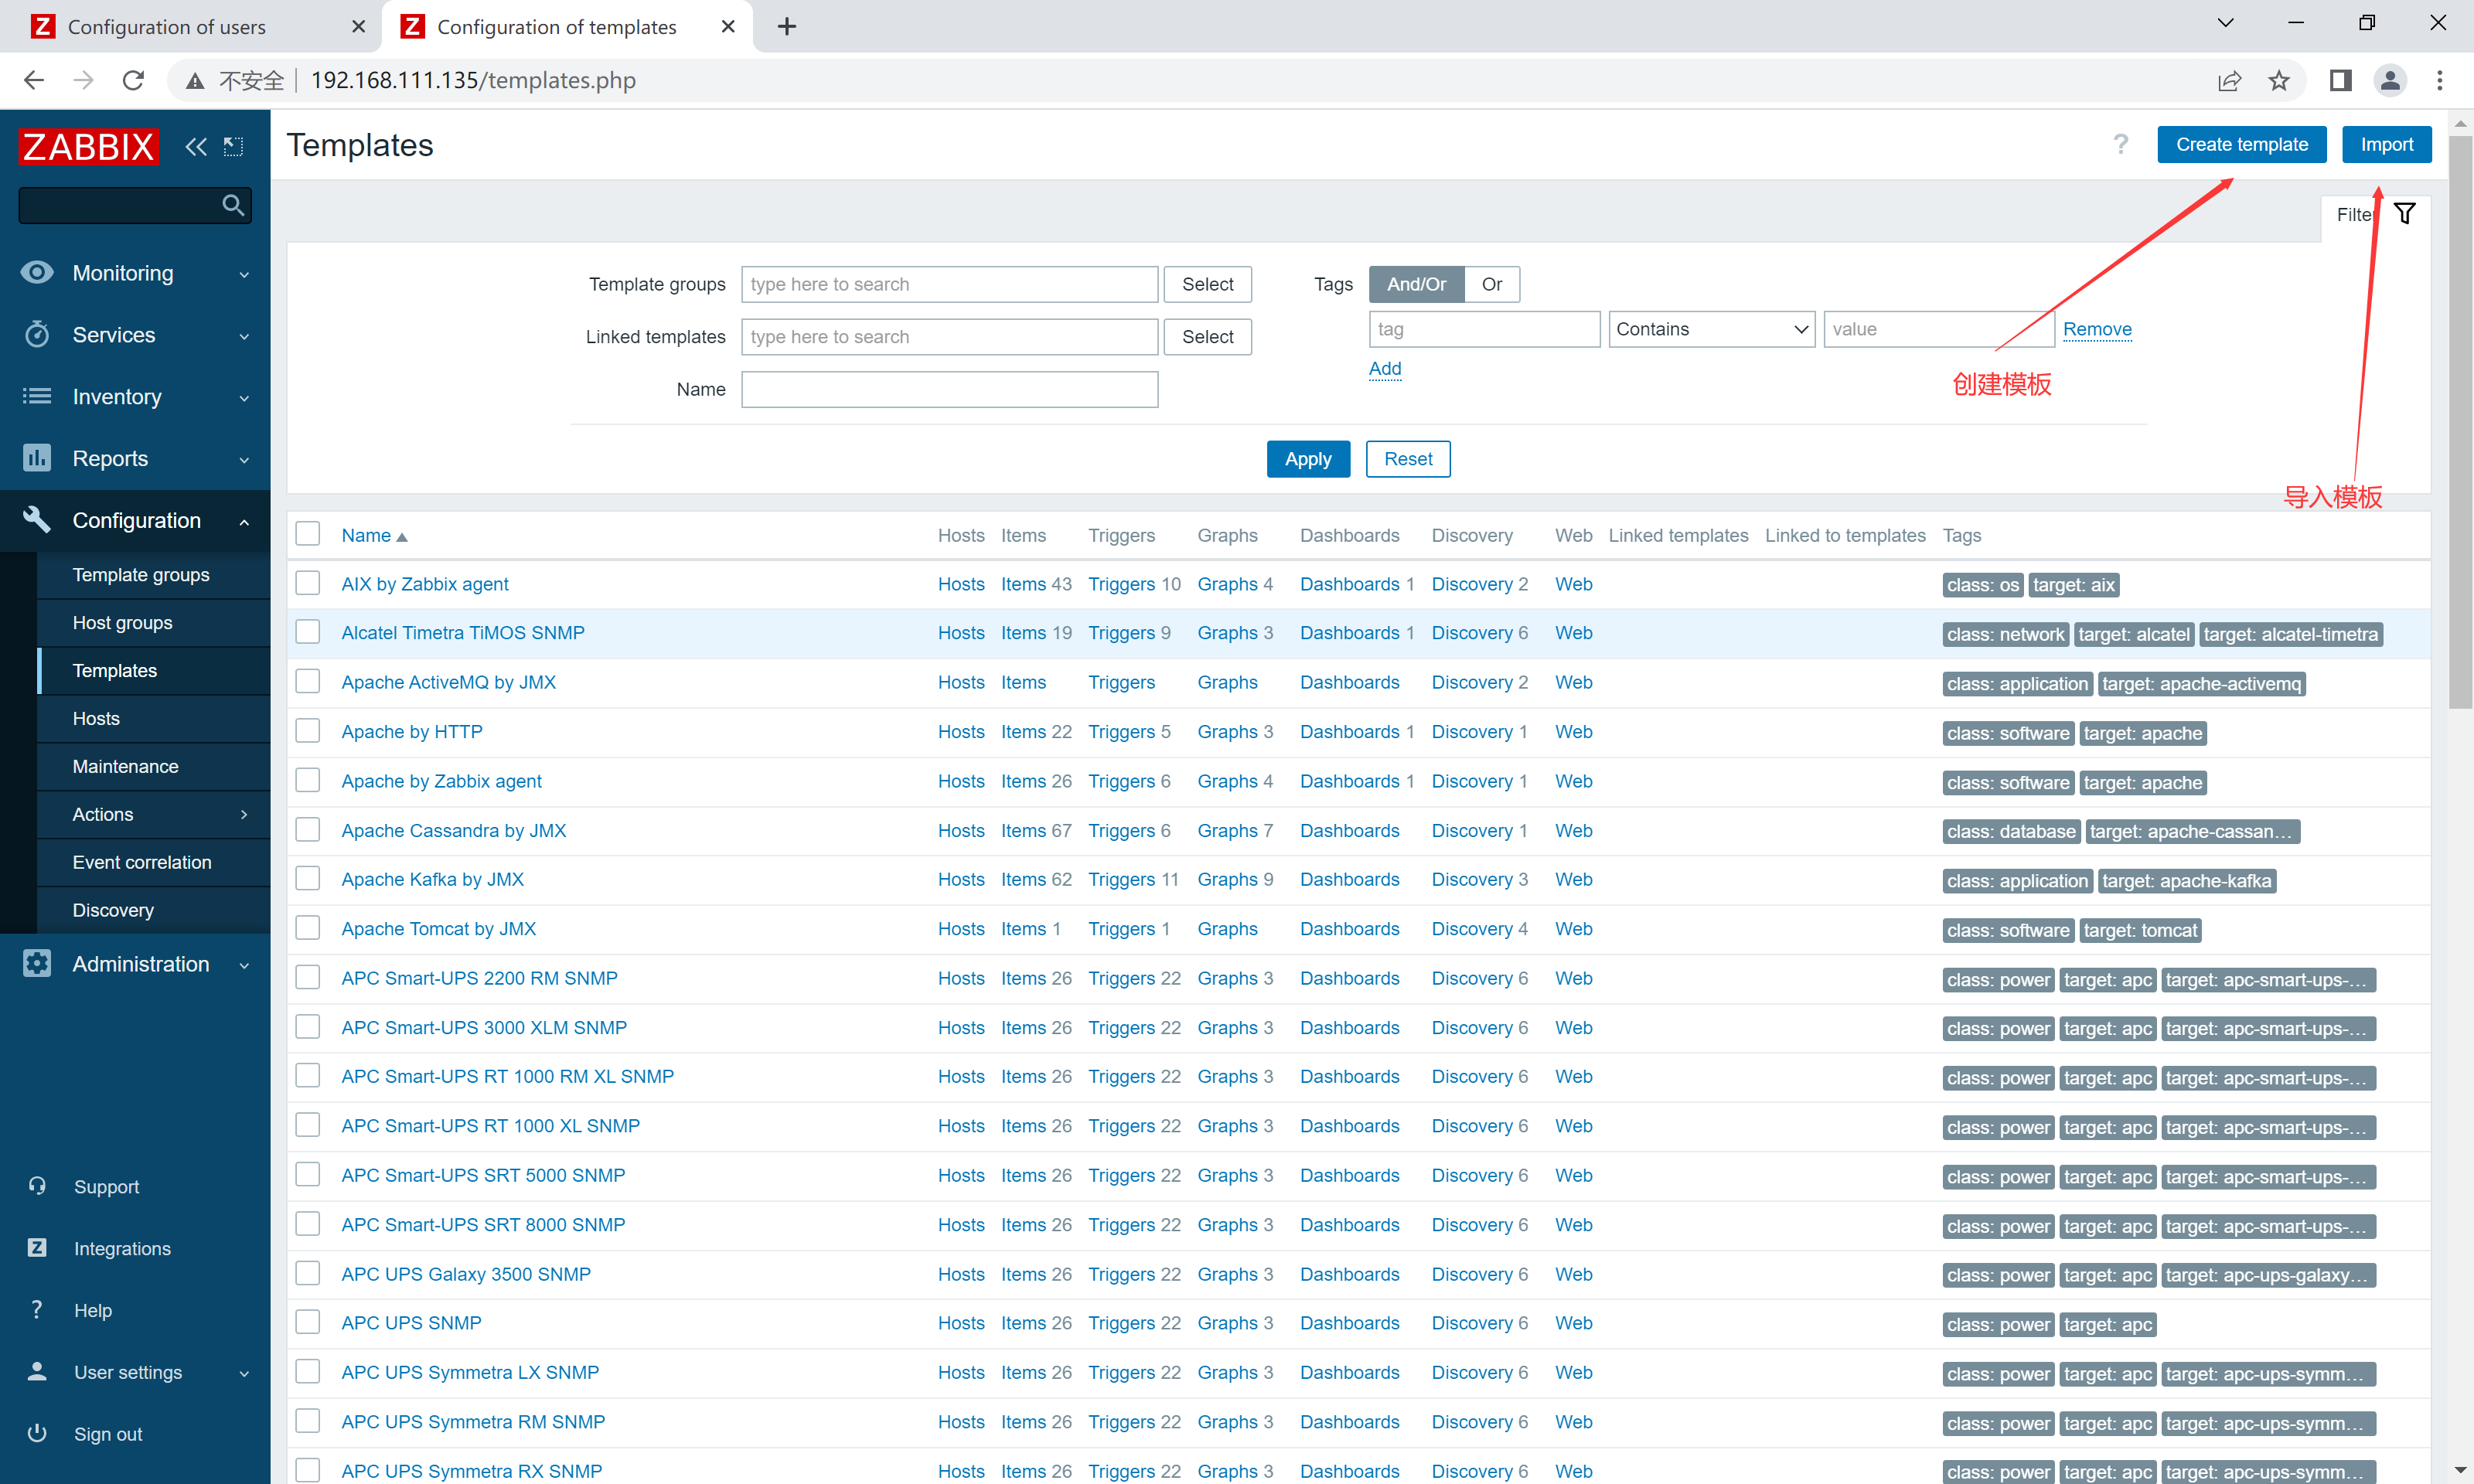This screenshot has height=1484, width=2474.
Task: Open the browser profile avatar icon
Action: pyautogui.click(x=2390, y=80)
